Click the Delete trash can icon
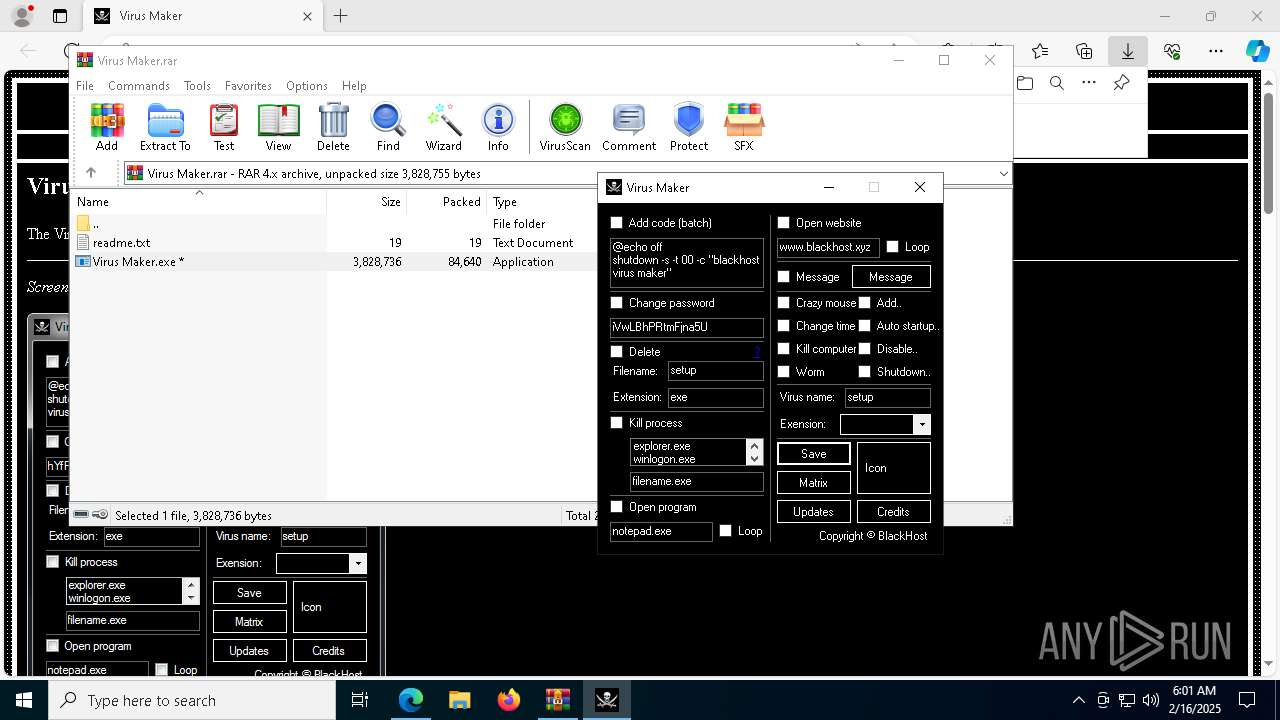Screen dimensions: 1280x720 (333, 127)
